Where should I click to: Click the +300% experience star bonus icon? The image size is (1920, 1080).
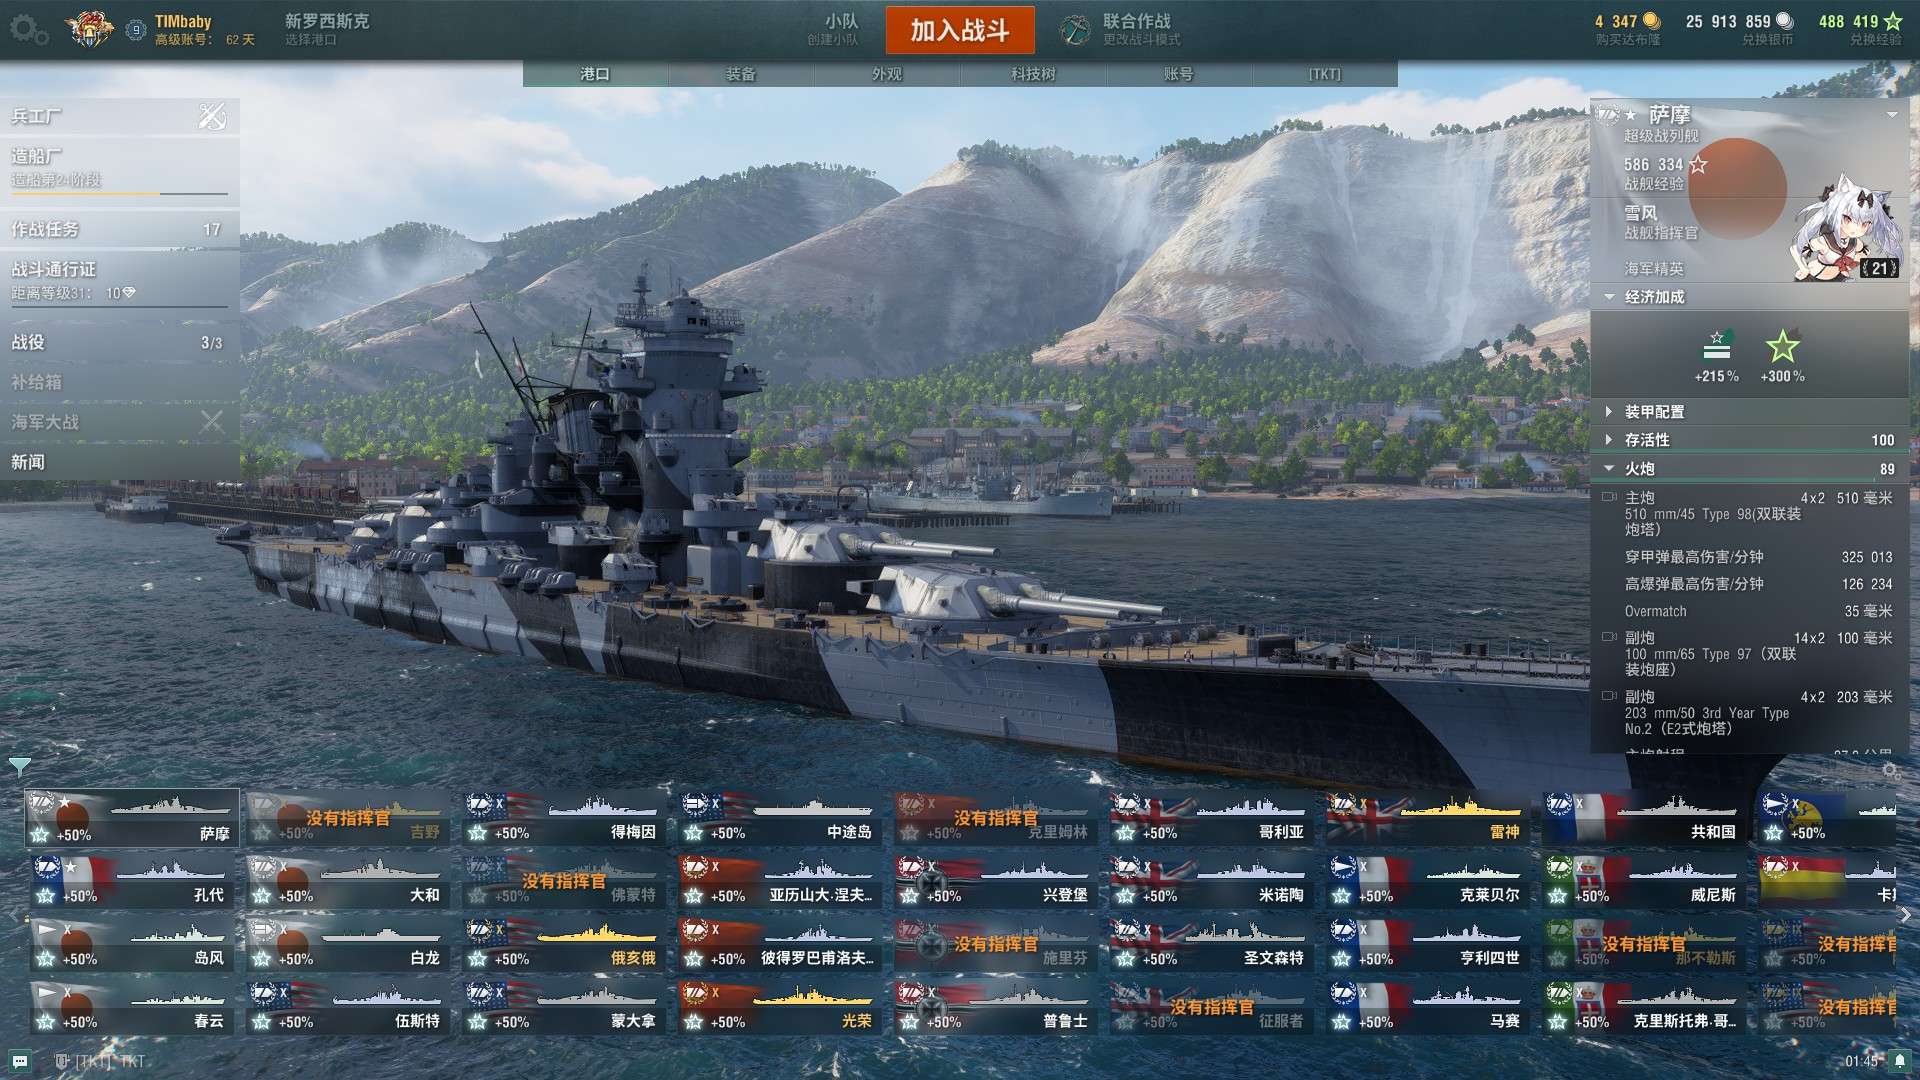point(1782,348)
